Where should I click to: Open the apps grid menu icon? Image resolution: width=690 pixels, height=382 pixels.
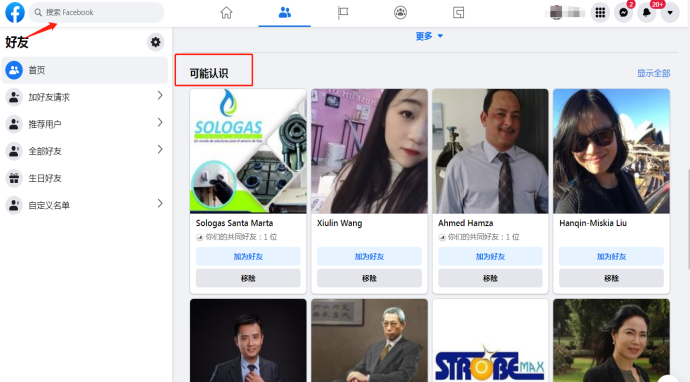600,13
